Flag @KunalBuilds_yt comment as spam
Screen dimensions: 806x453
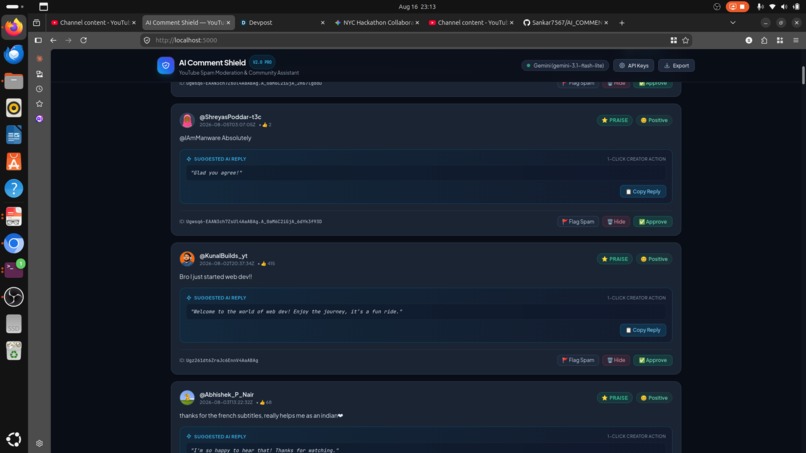pyautogui.click(x=578, y=360)
